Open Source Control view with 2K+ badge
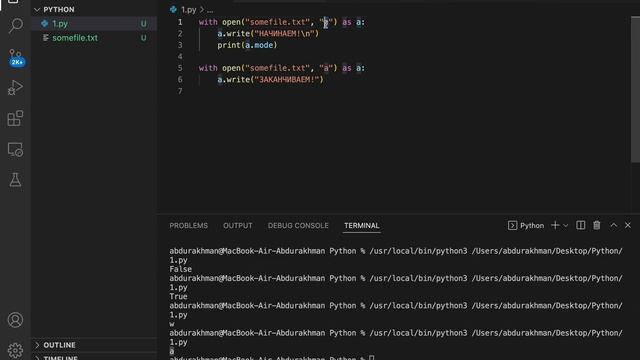This screenshot has height=360, width=640. click(x=16, y=57)
